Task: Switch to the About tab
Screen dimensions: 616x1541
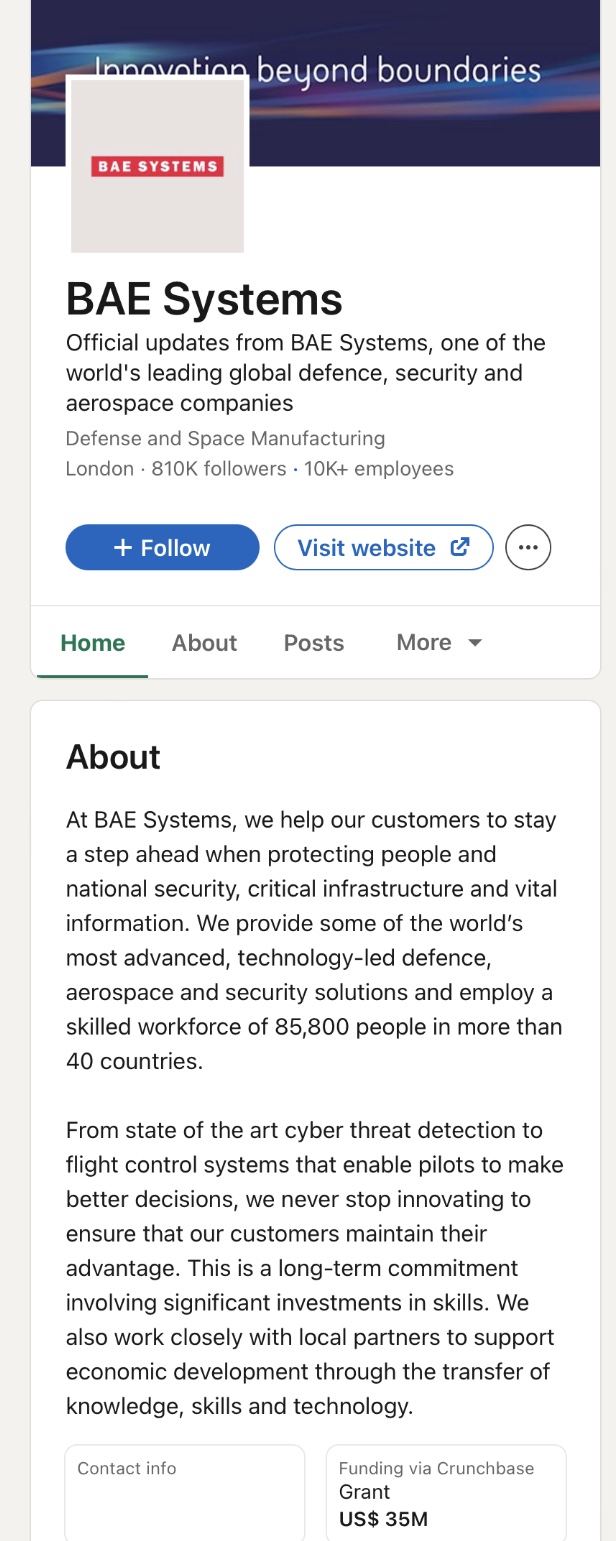Action: (204, 643)
